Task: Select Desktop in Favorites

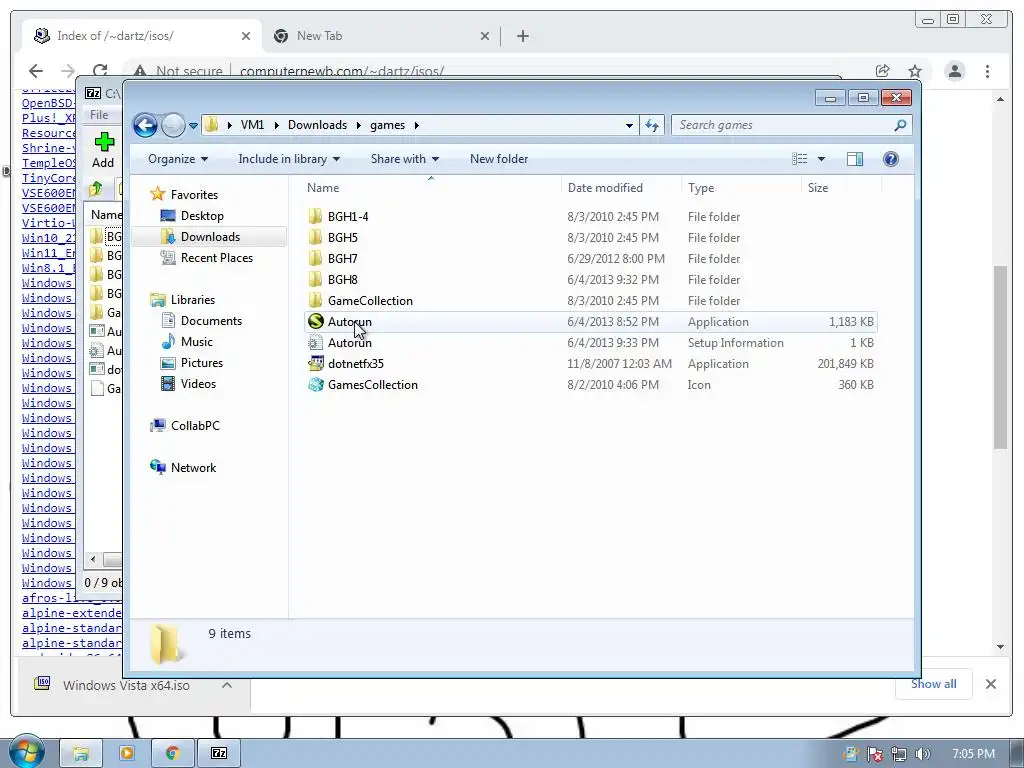Action: [202, 216]
